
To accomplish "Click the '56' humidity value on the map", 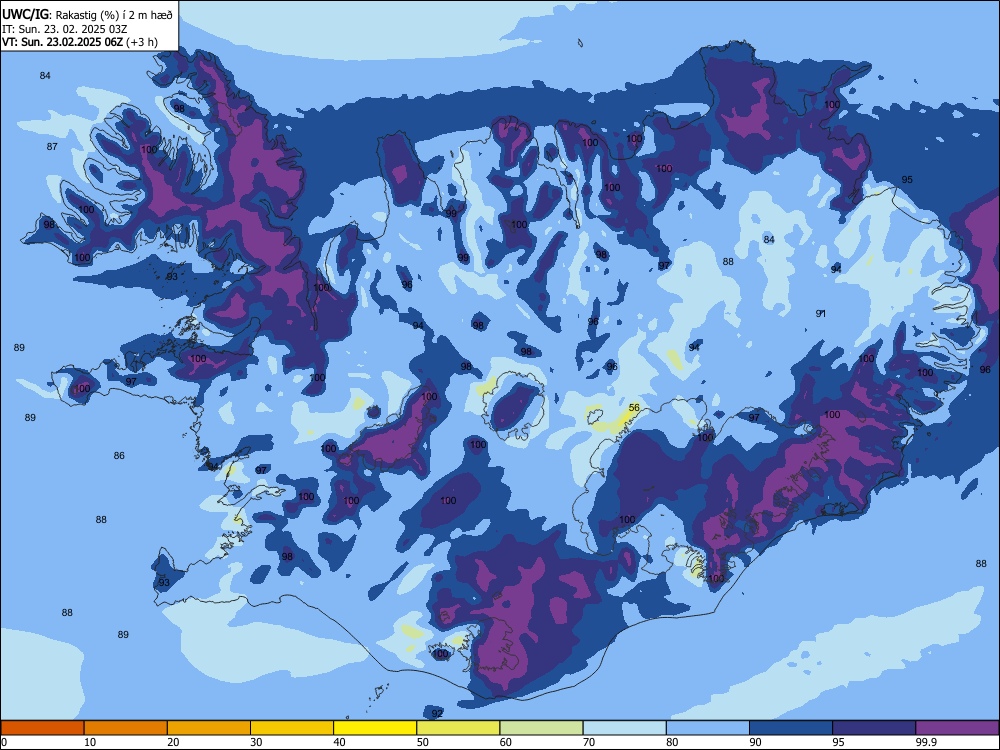I will (634, 408).
